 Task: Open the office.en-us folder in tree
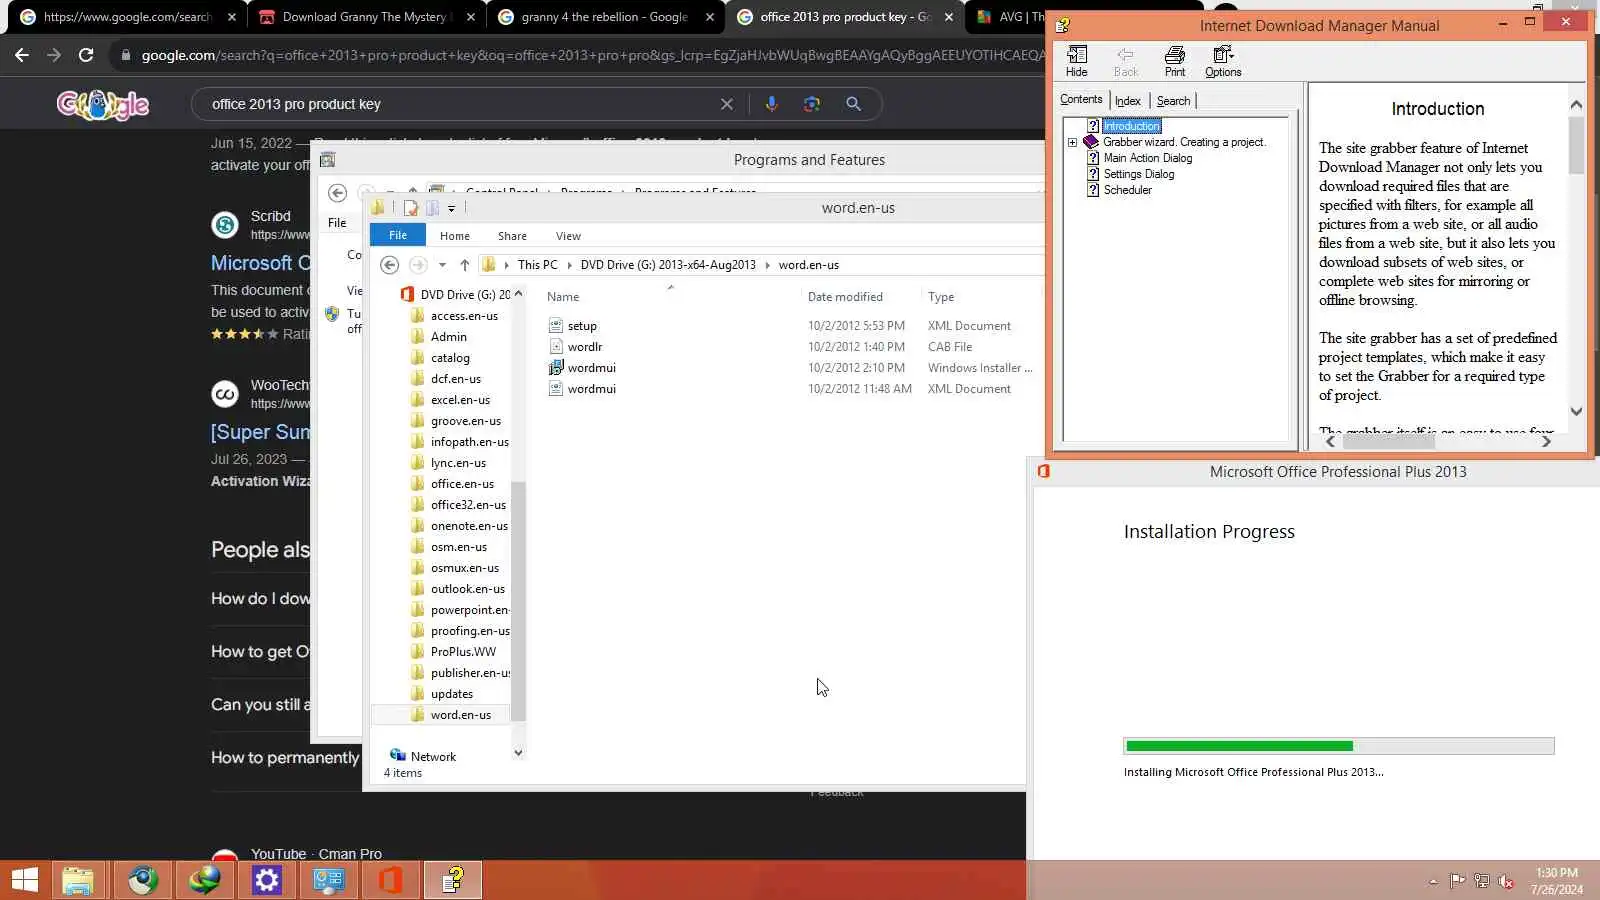pos(462,484)
